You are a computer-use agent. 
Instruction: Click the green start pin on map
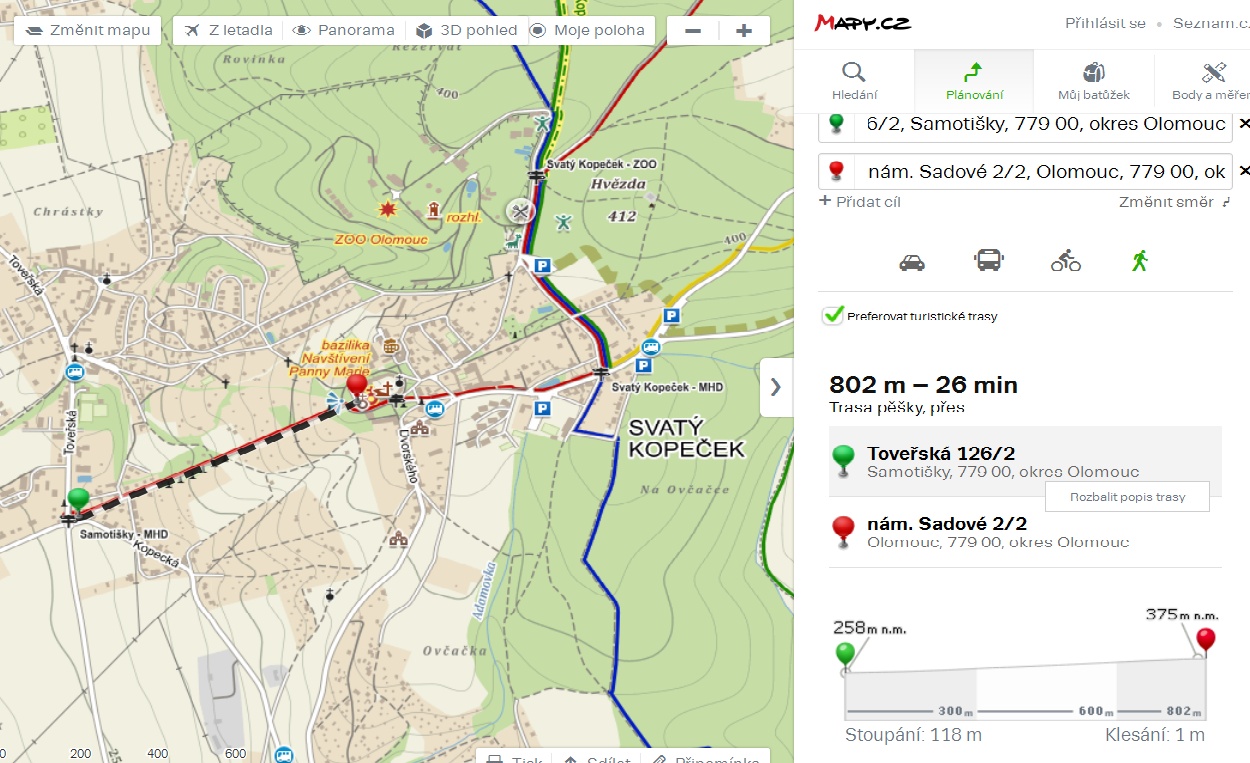click(78, 499)
